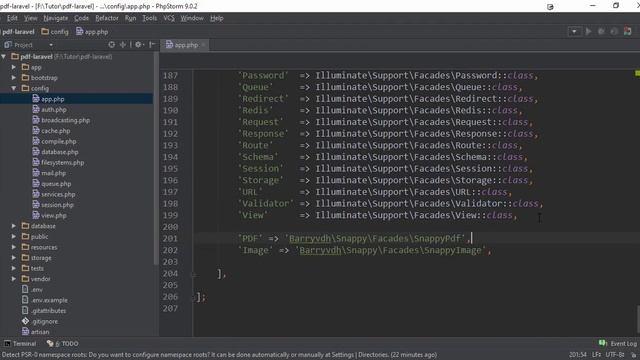Collapse the pdf-laravel root node
The height and width of the screenshot is (360, 640).
tap(4, 56)
